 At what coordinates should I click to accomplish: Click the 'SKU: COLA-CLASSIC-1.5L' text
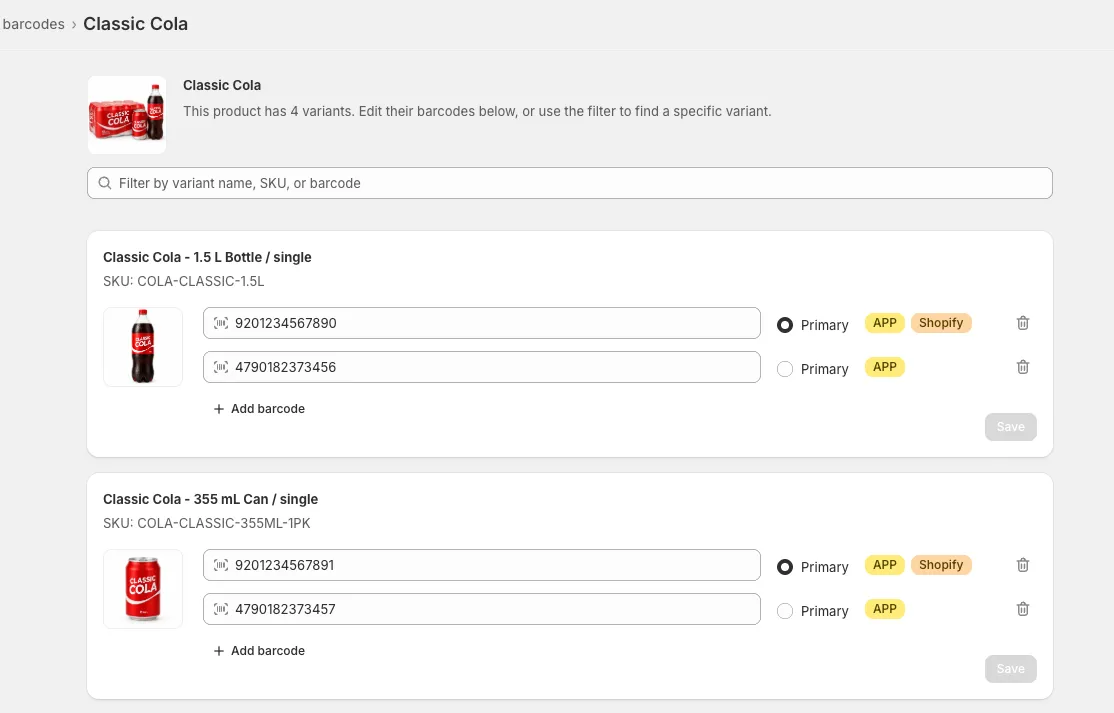point(183,281)
